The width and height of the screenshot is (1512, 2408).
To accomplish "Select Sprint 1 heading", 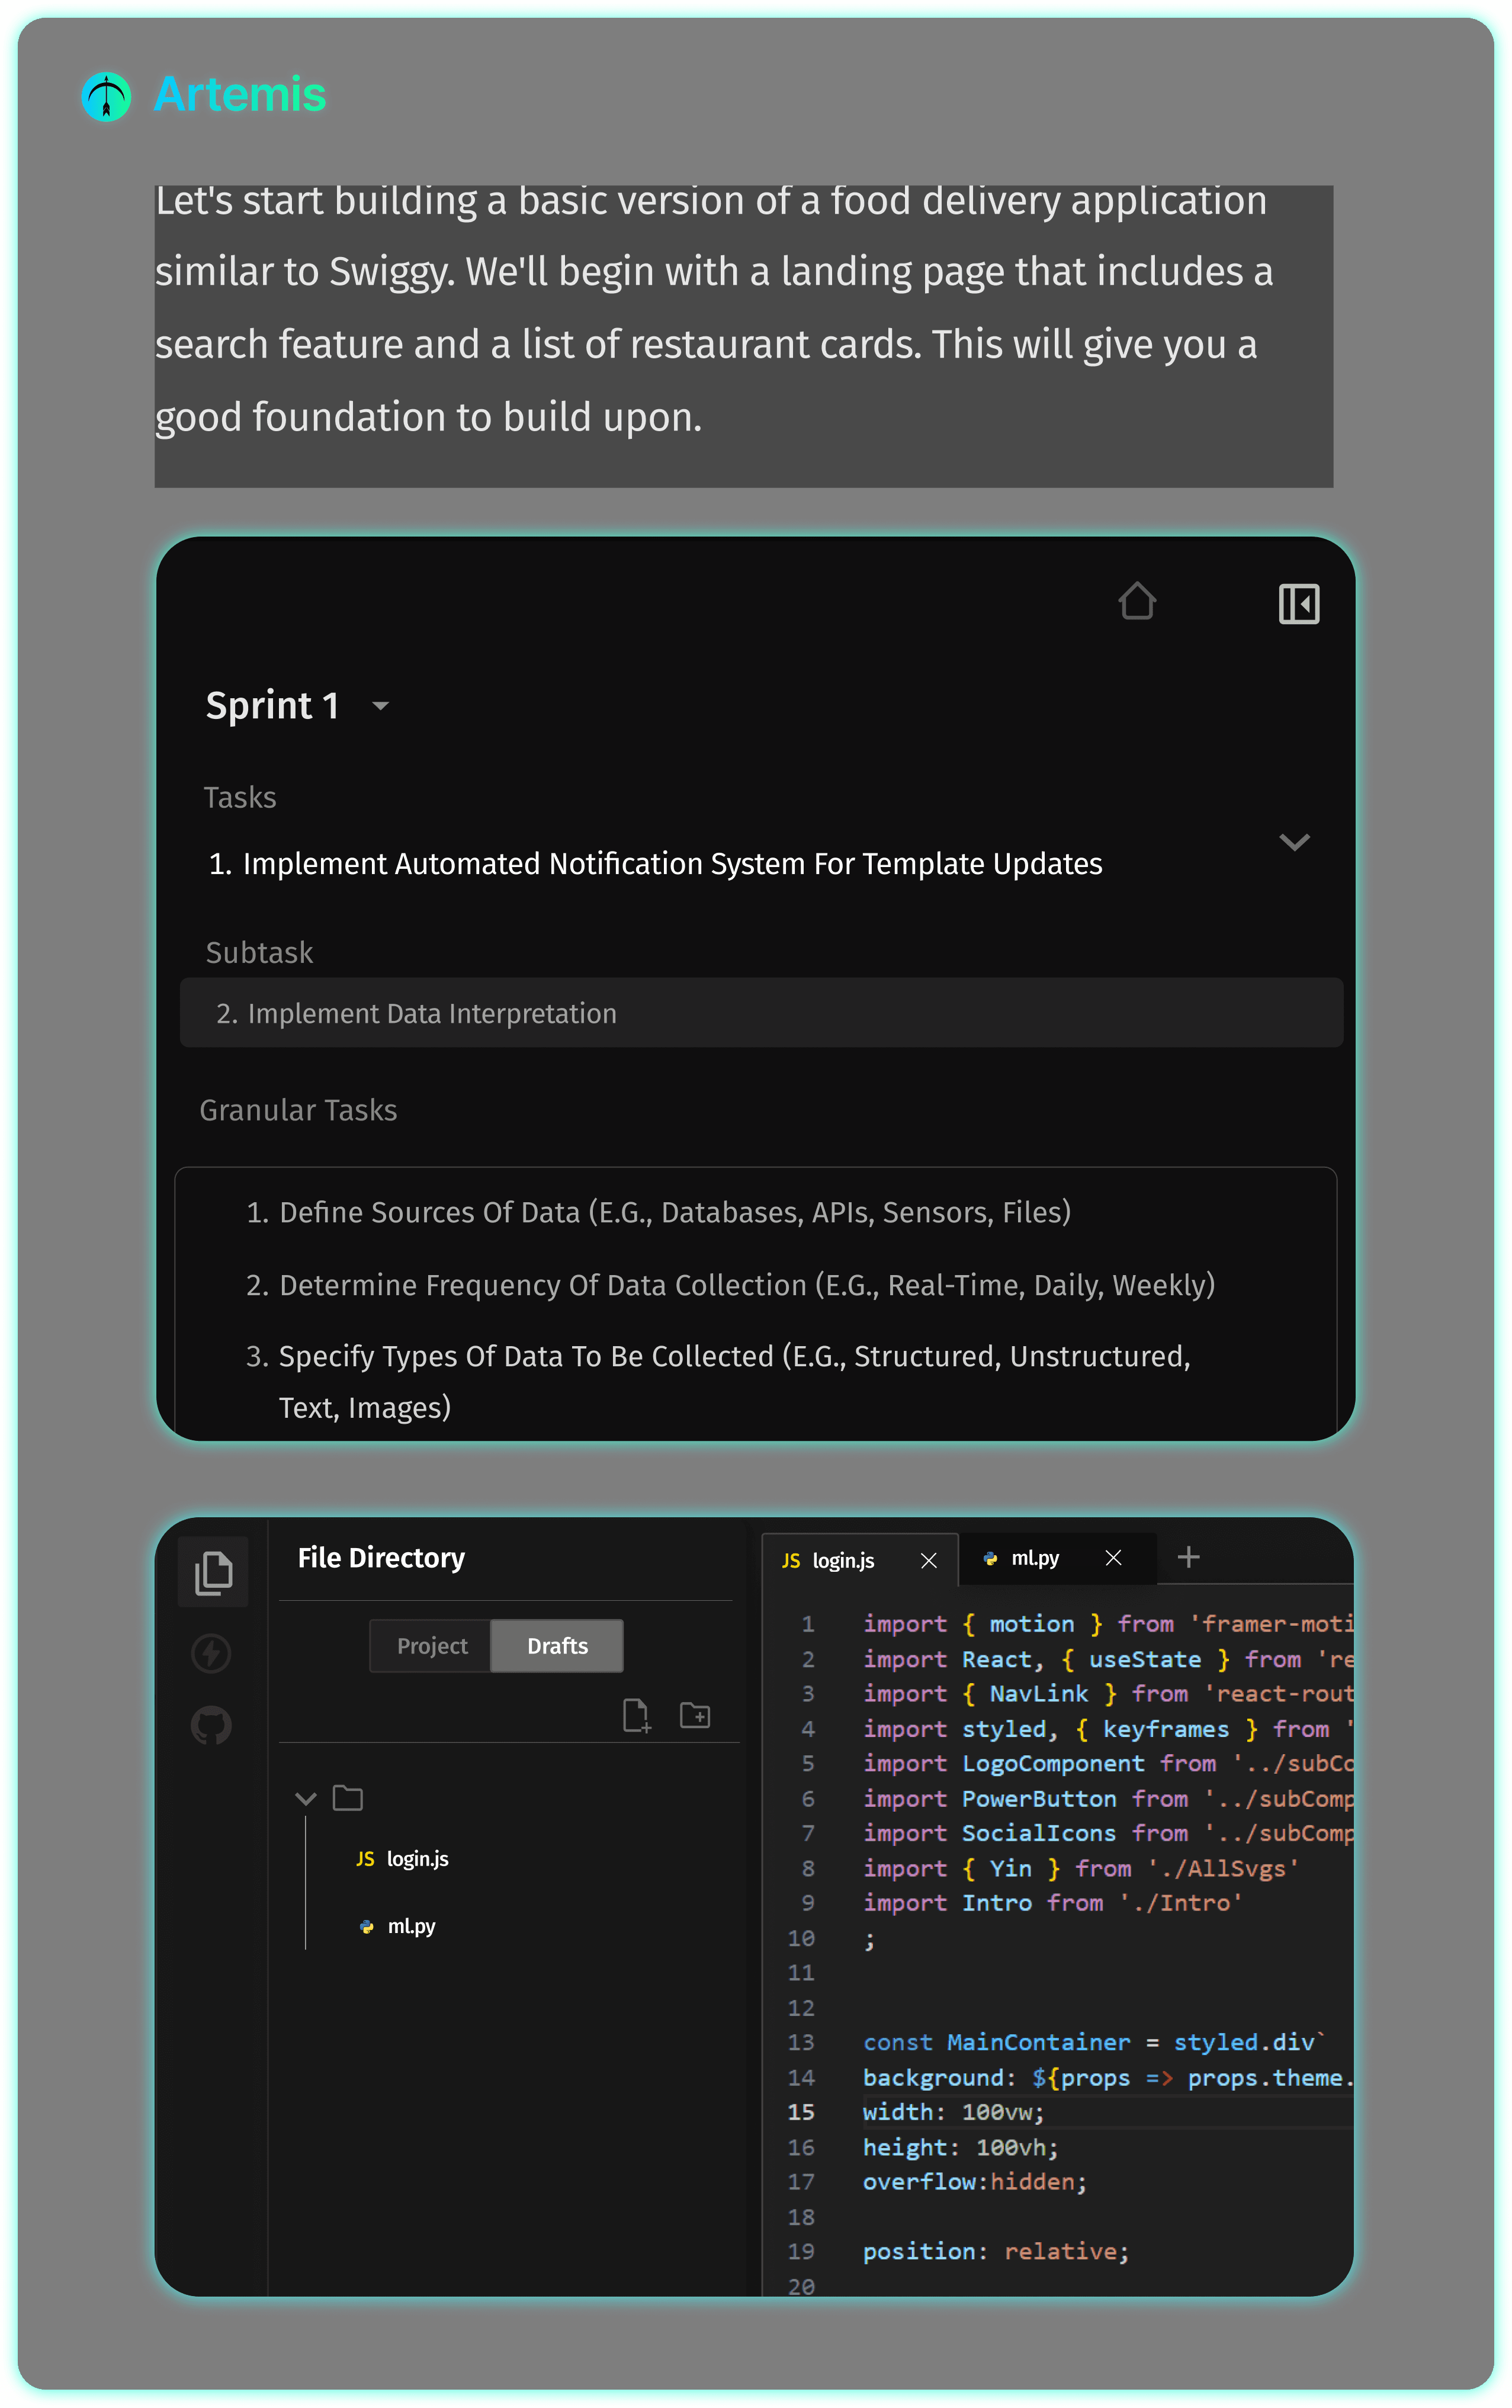I will [x=272, y=706].
